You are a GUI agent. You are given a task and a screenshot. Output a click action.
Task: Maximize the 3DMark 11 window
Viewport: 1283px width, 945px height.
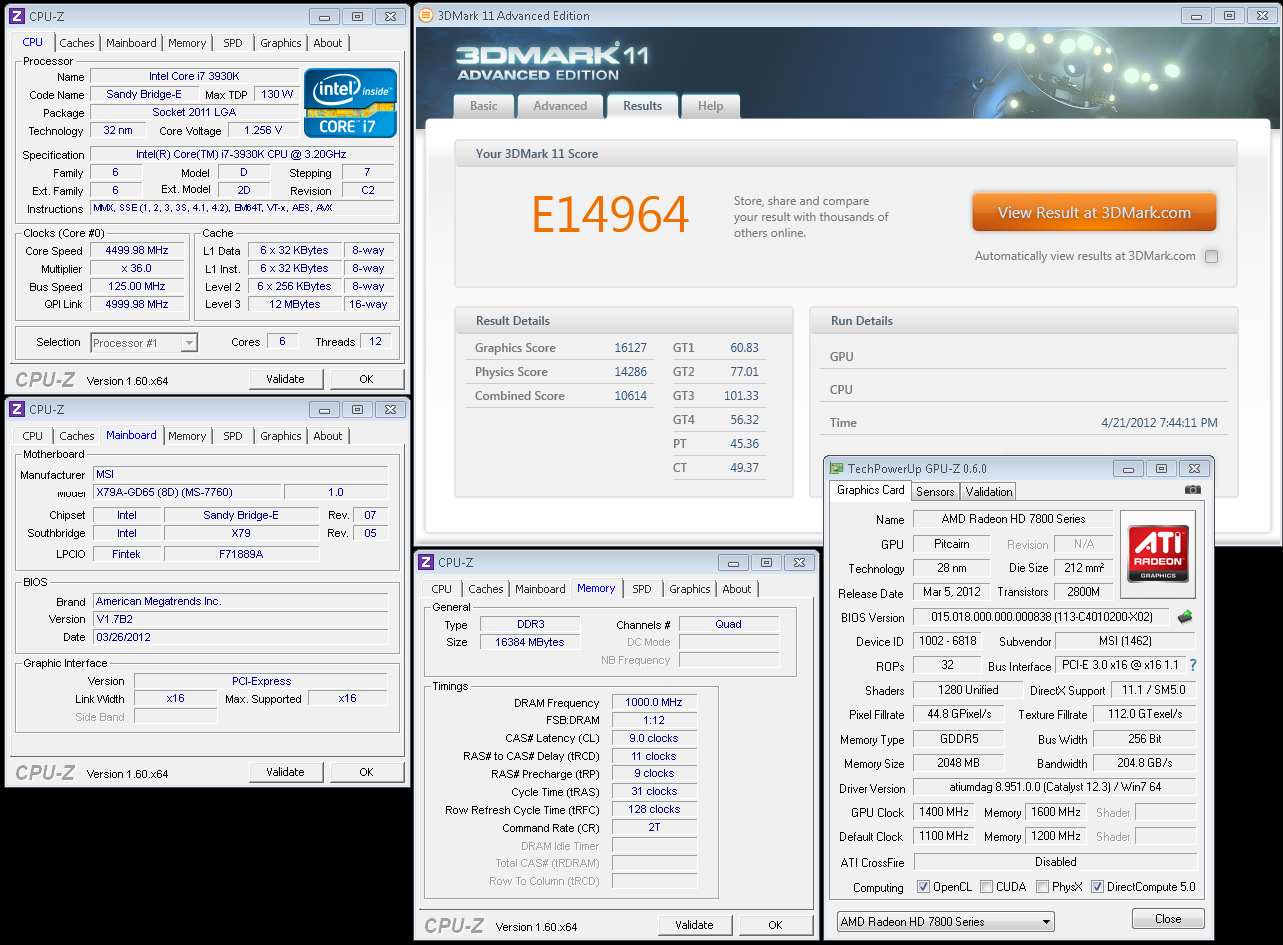pos(1229,15)
